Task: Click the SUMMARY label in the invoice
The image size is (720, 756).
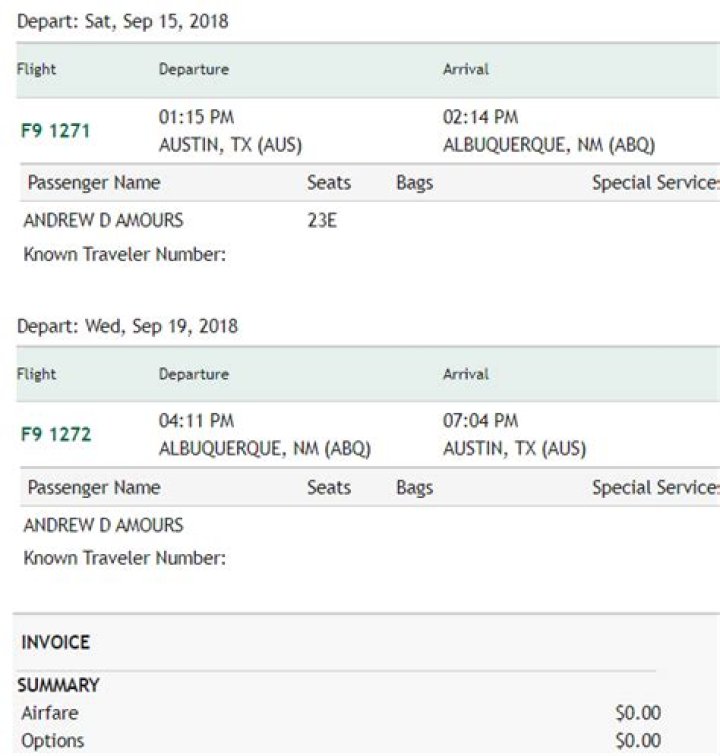Action: coord(58,686)
